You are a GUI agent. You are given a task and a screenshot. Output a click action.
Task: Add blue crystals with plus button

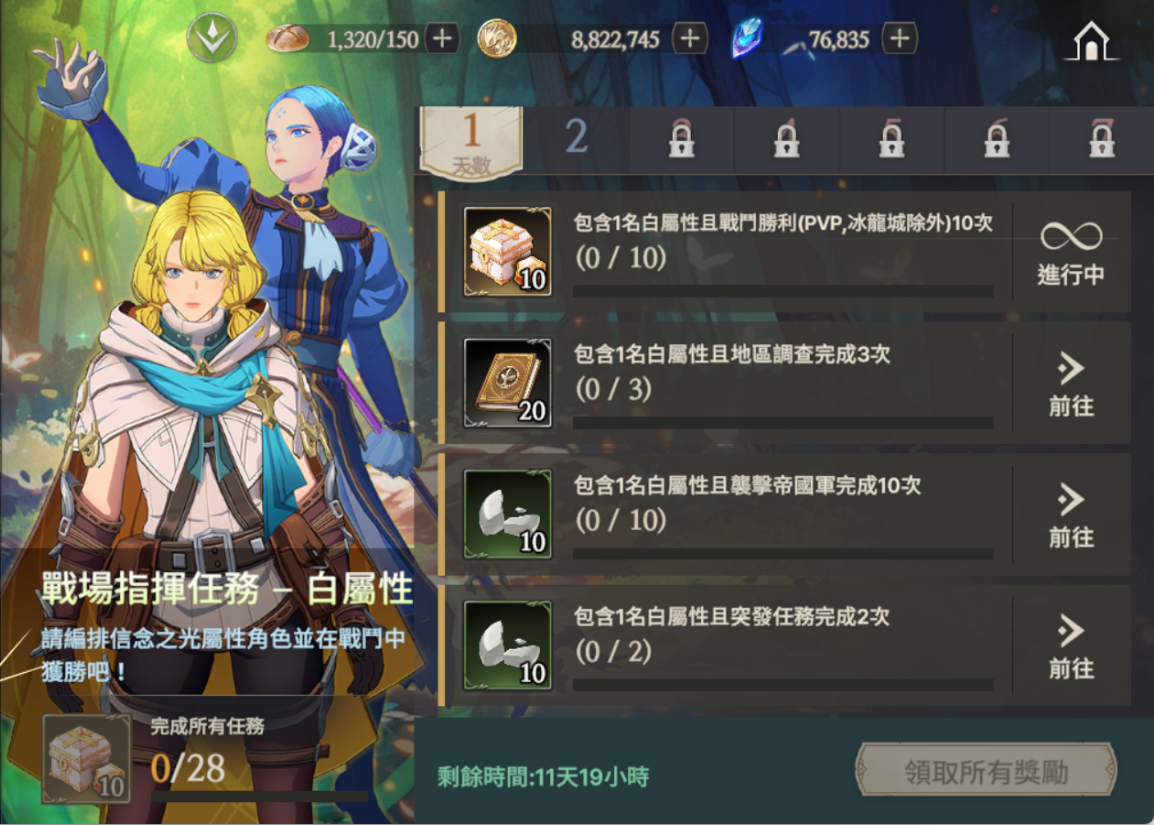point(900,38)
